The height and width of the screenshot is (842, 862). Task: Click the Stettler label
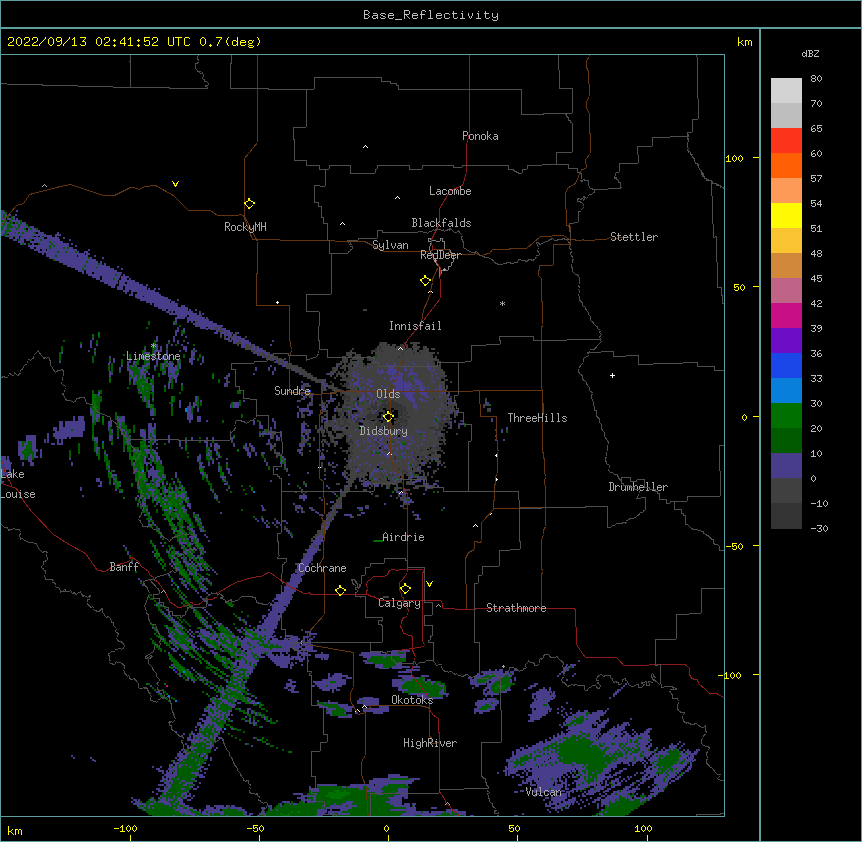[x=634, y=237]
